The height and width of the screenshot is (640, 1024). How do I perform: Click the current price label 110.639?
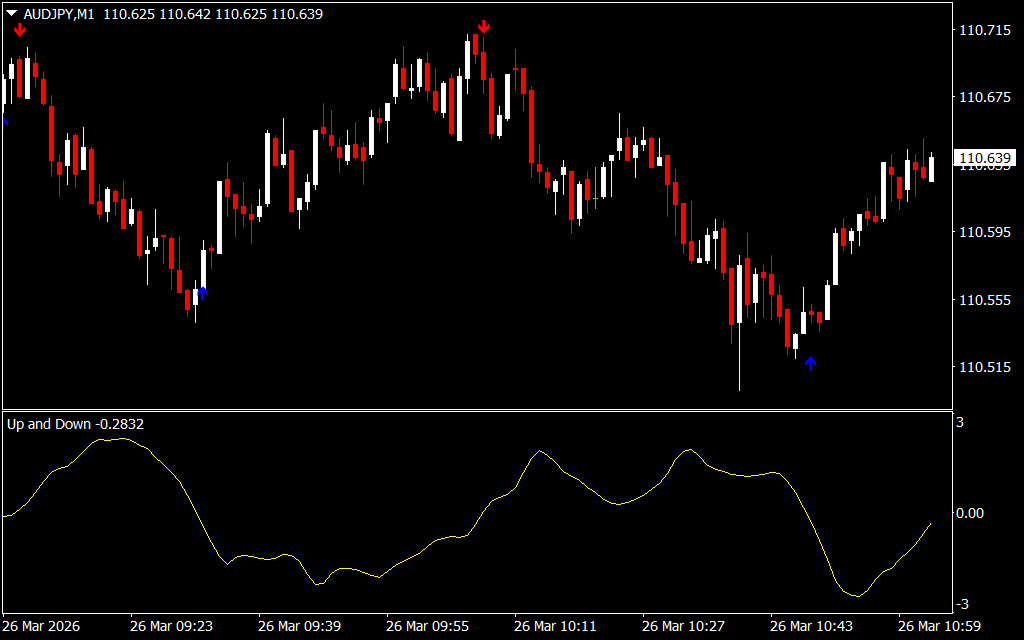pyautogui.click(x=985, y=158)
